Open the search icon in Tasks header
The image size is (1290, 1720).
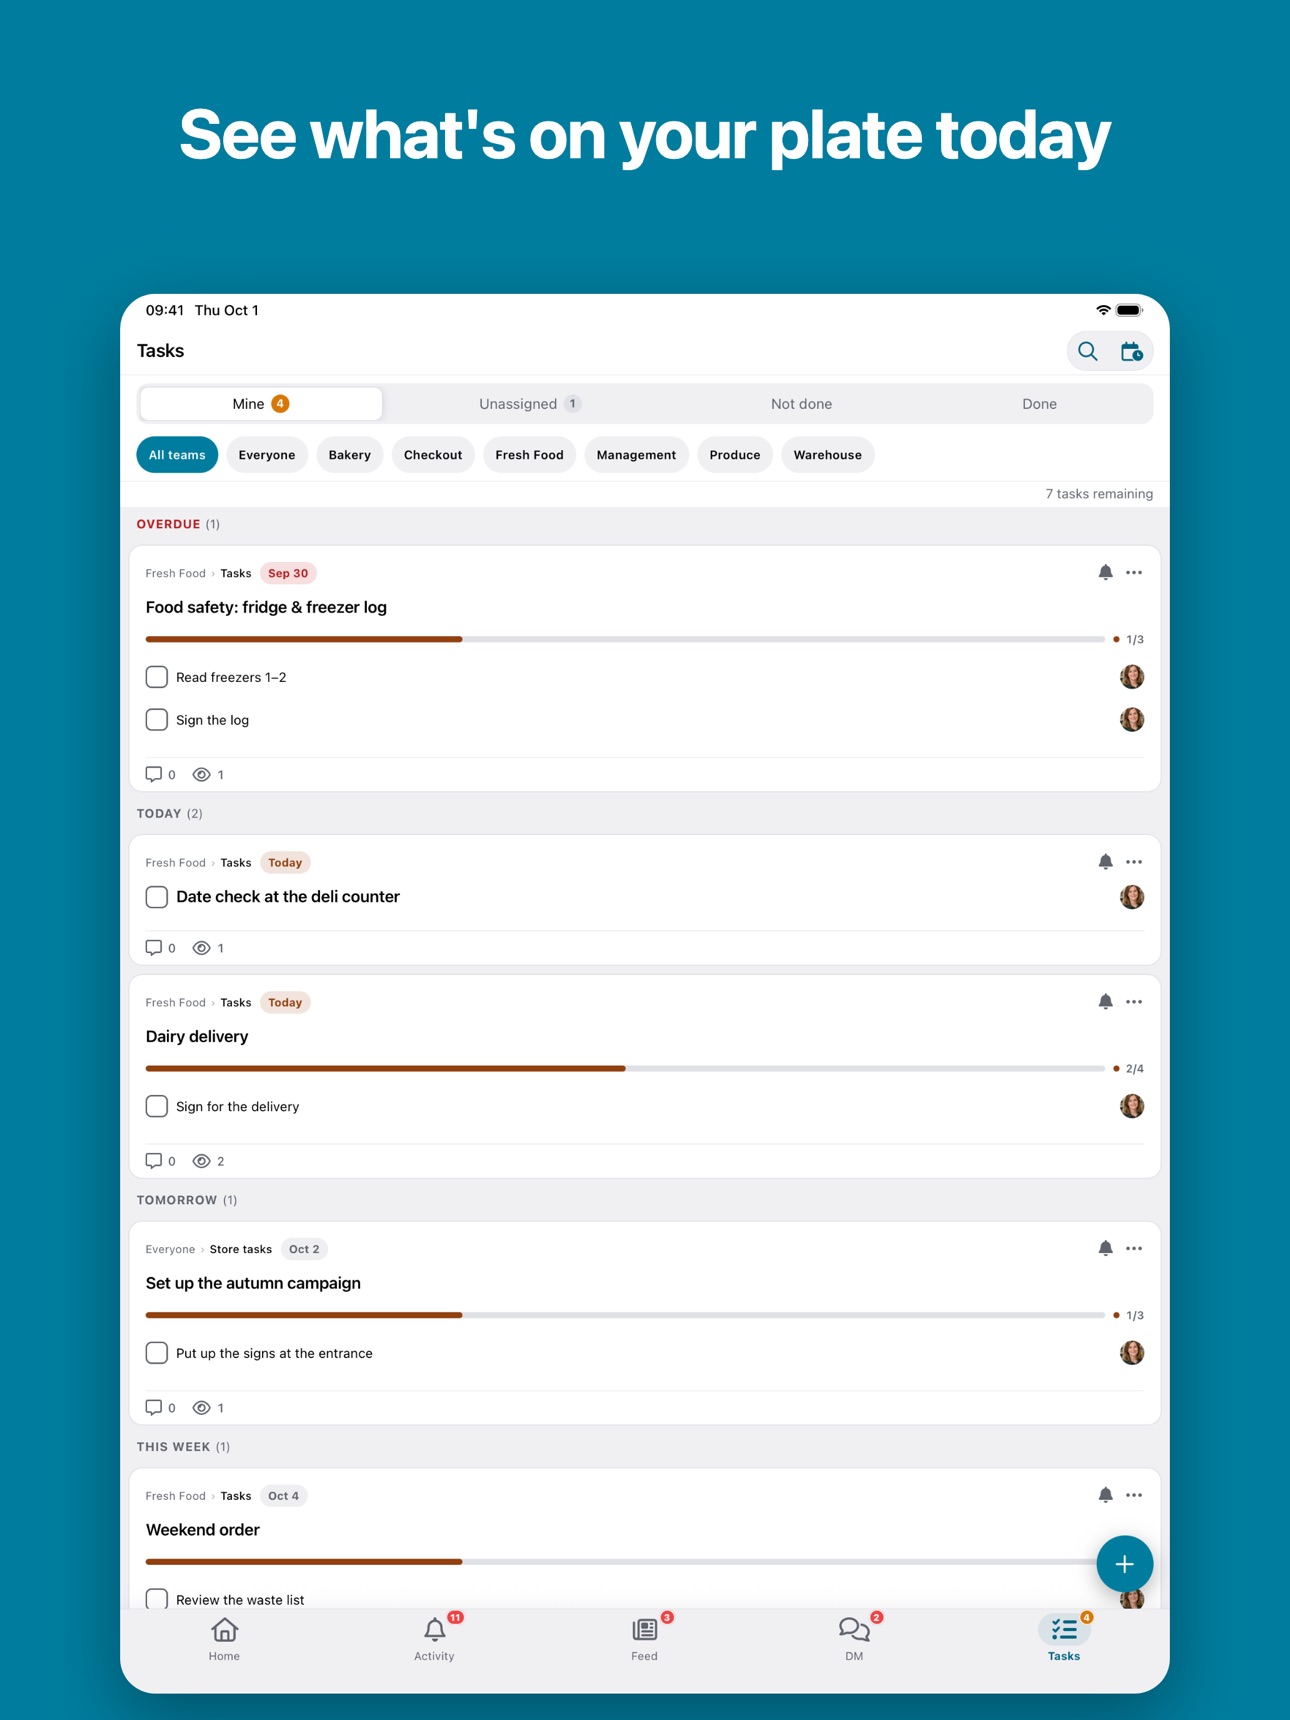[x=1087, y=352]
